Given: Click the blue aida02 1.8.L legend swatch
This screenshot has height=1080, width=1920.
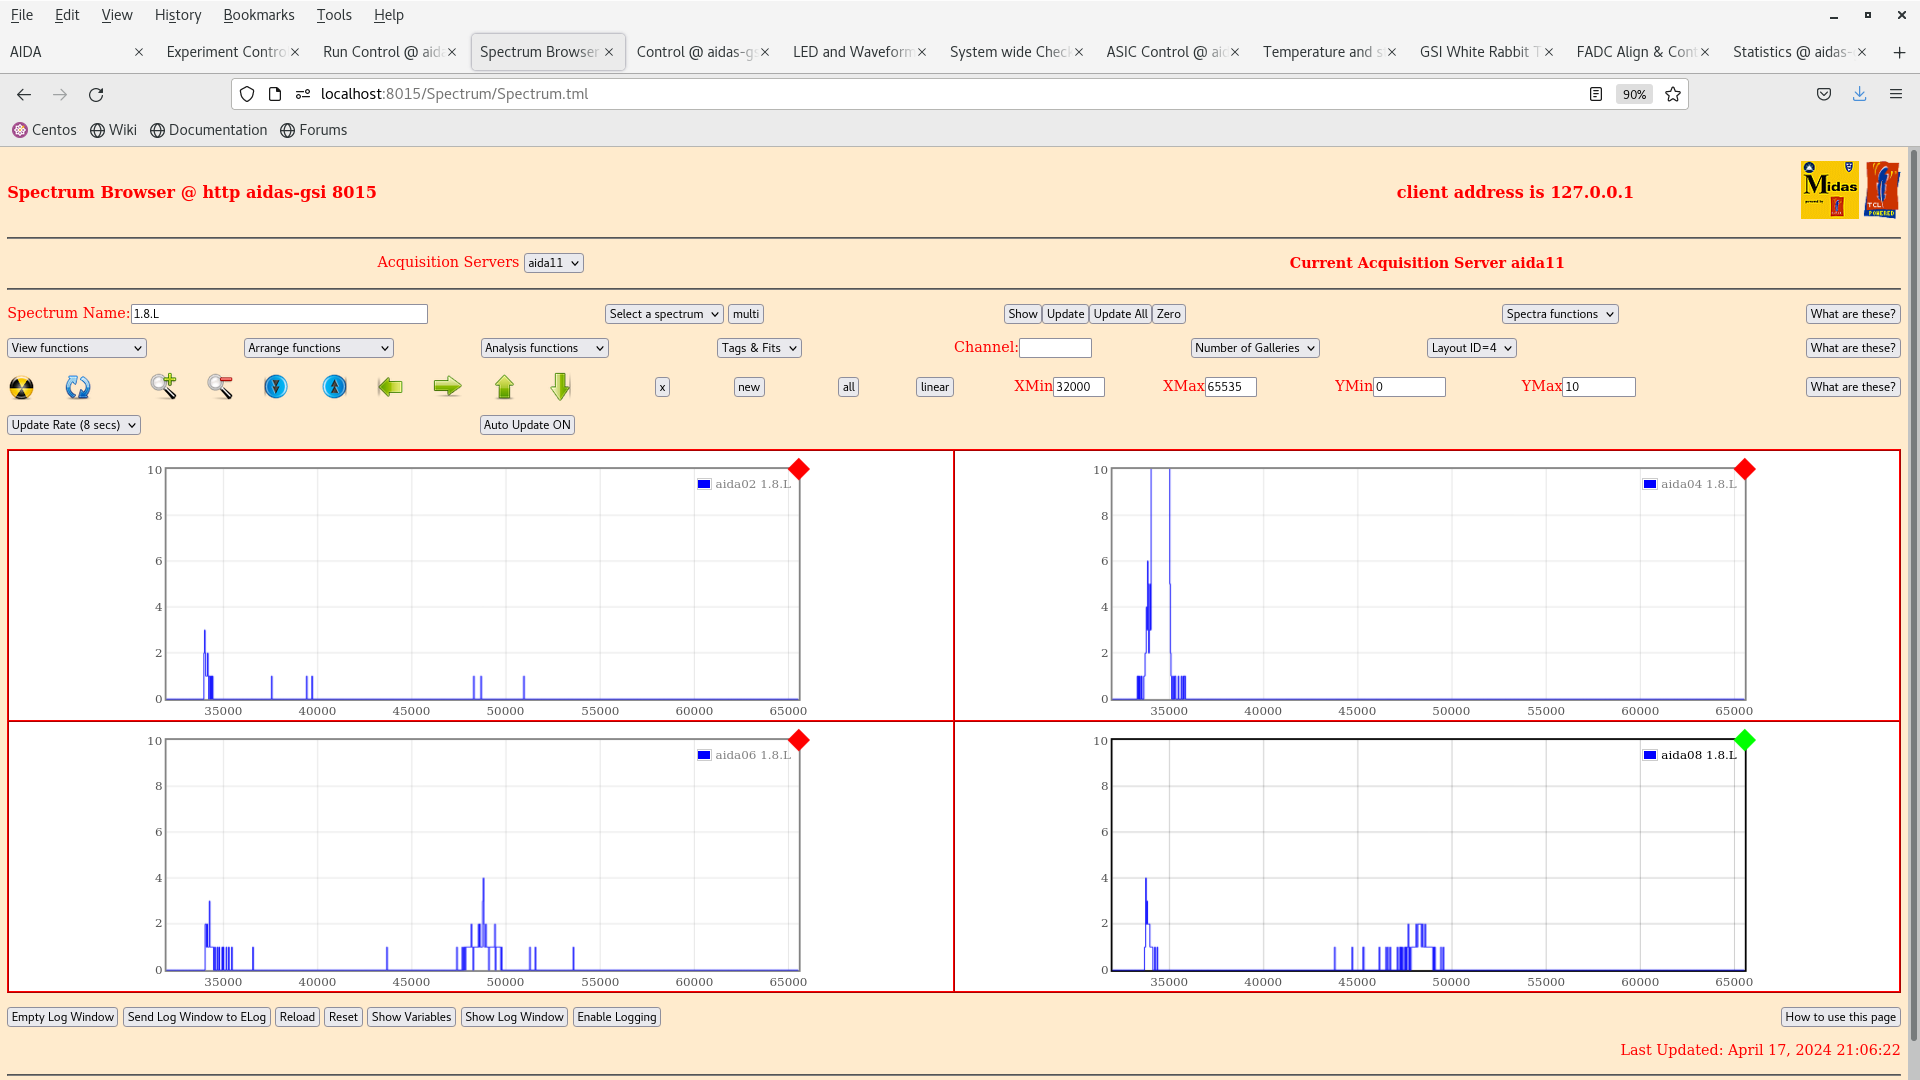Looking at the screenshot, I should (704, 484).
